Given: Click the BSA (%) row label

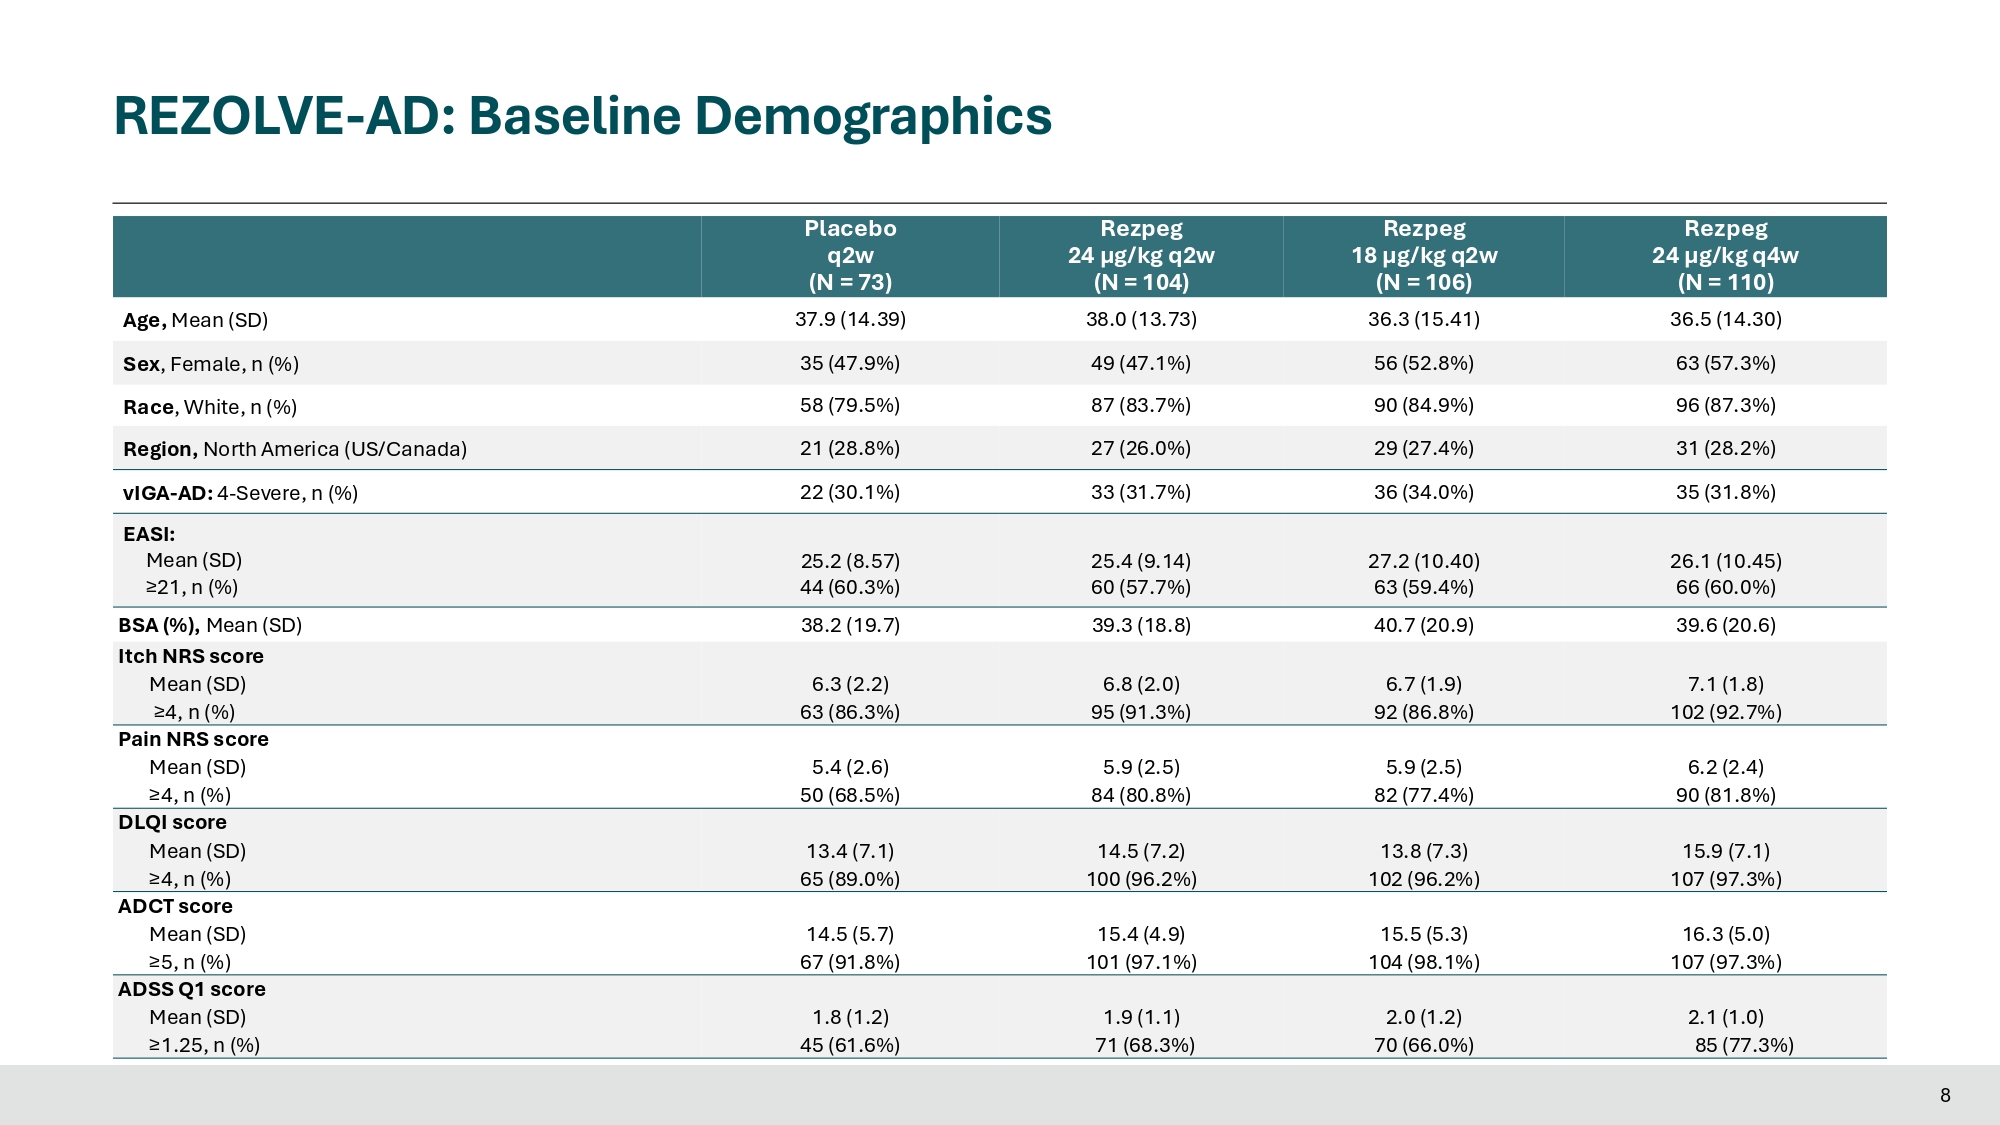Looking at the screenshot, I should pos(210,625).
